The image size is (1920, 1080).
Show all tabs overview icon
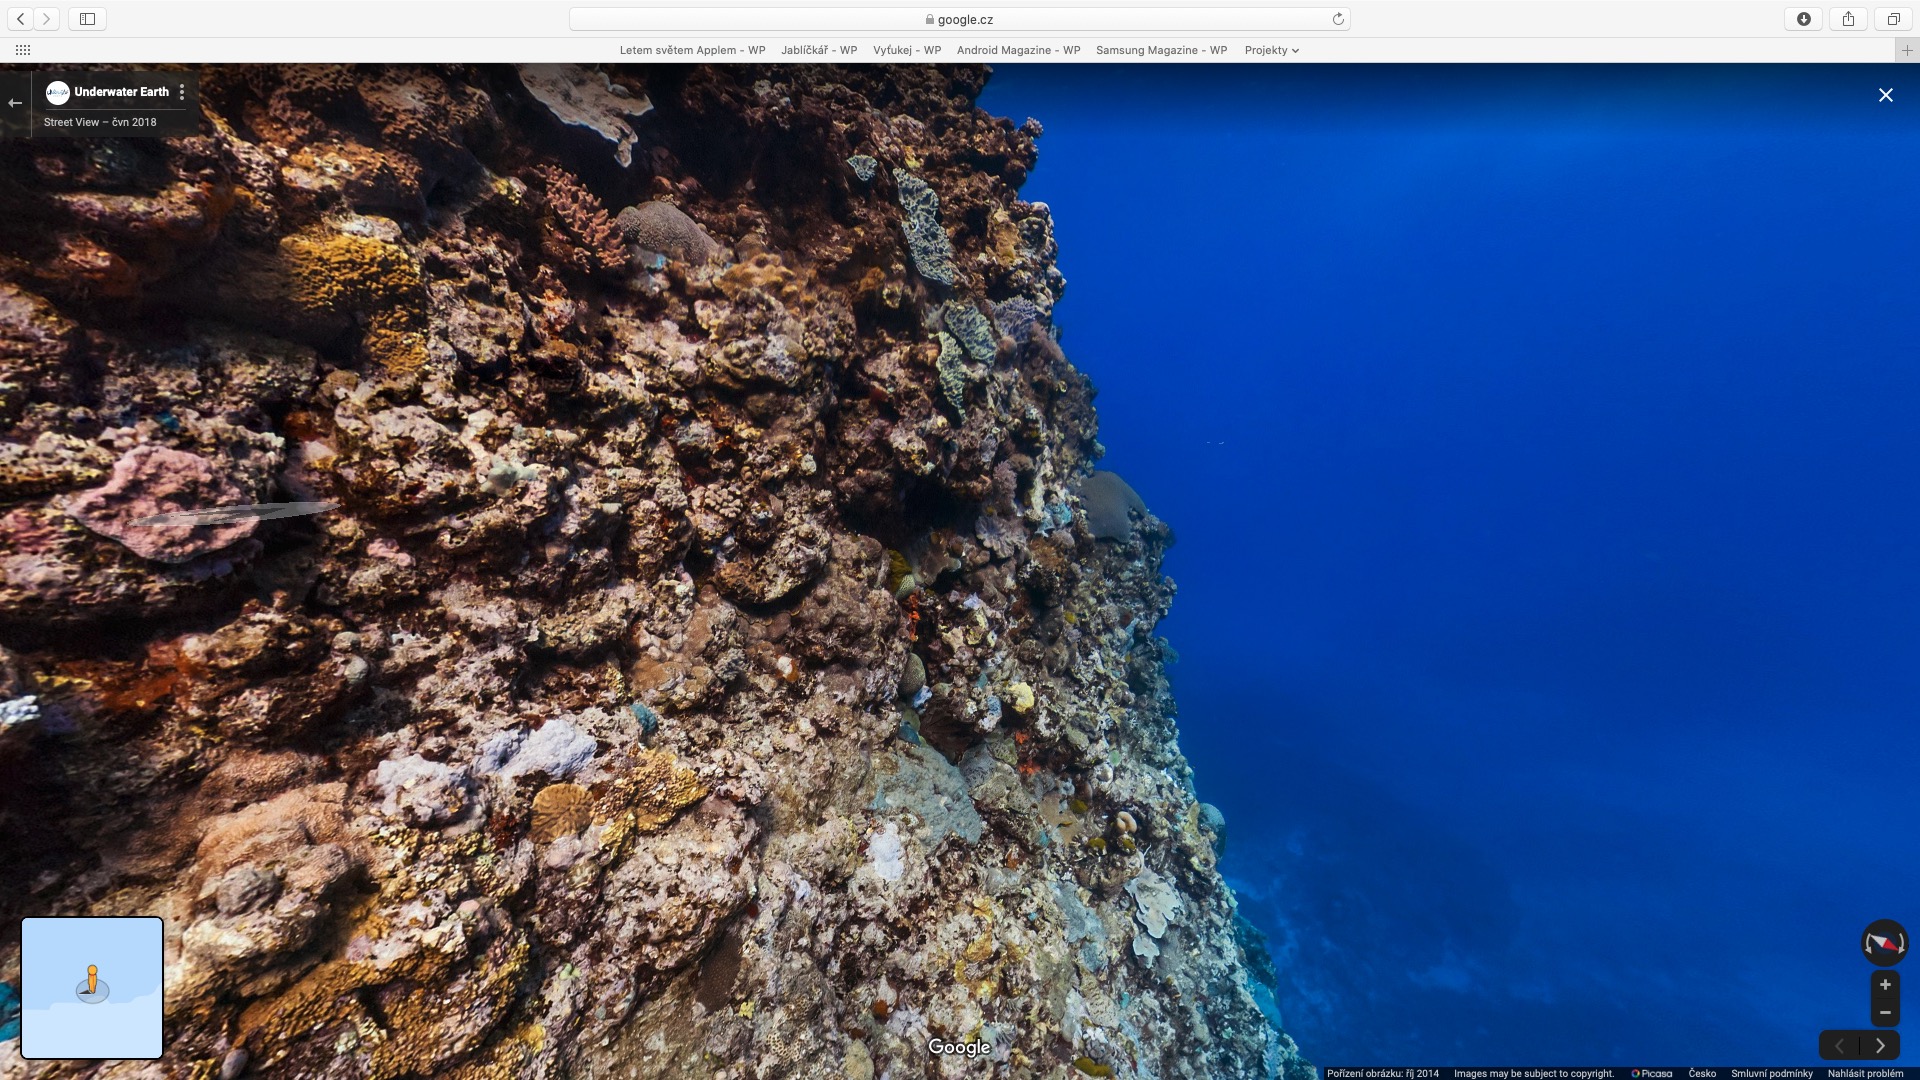(1893, 19)
